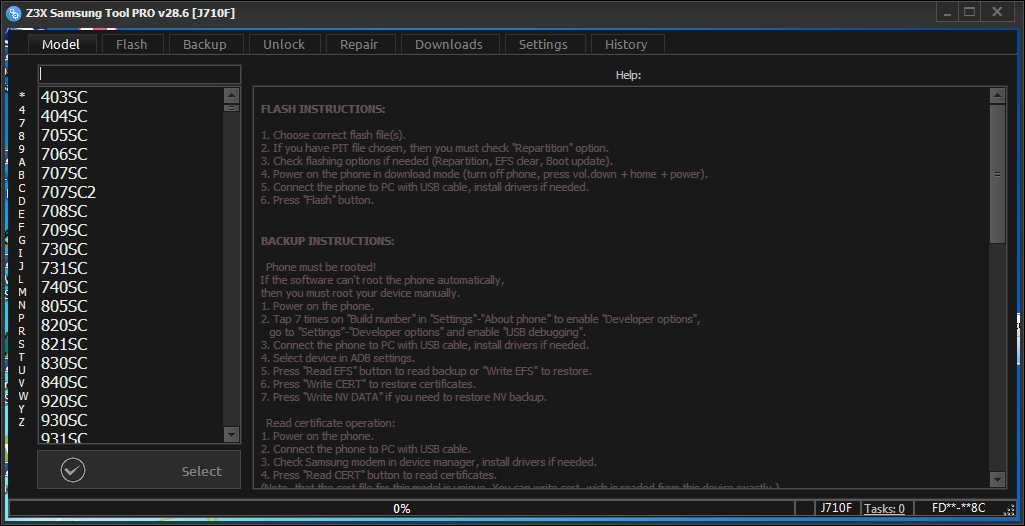Click Help panel scroll up arrow

(x=997, y=96)
